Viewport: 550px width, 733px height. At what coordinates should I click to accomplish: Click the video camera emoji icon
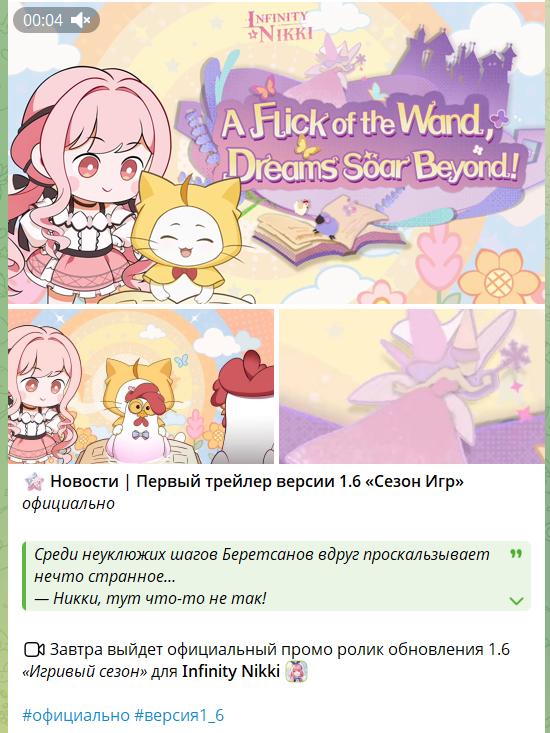(x=34, y=650)
